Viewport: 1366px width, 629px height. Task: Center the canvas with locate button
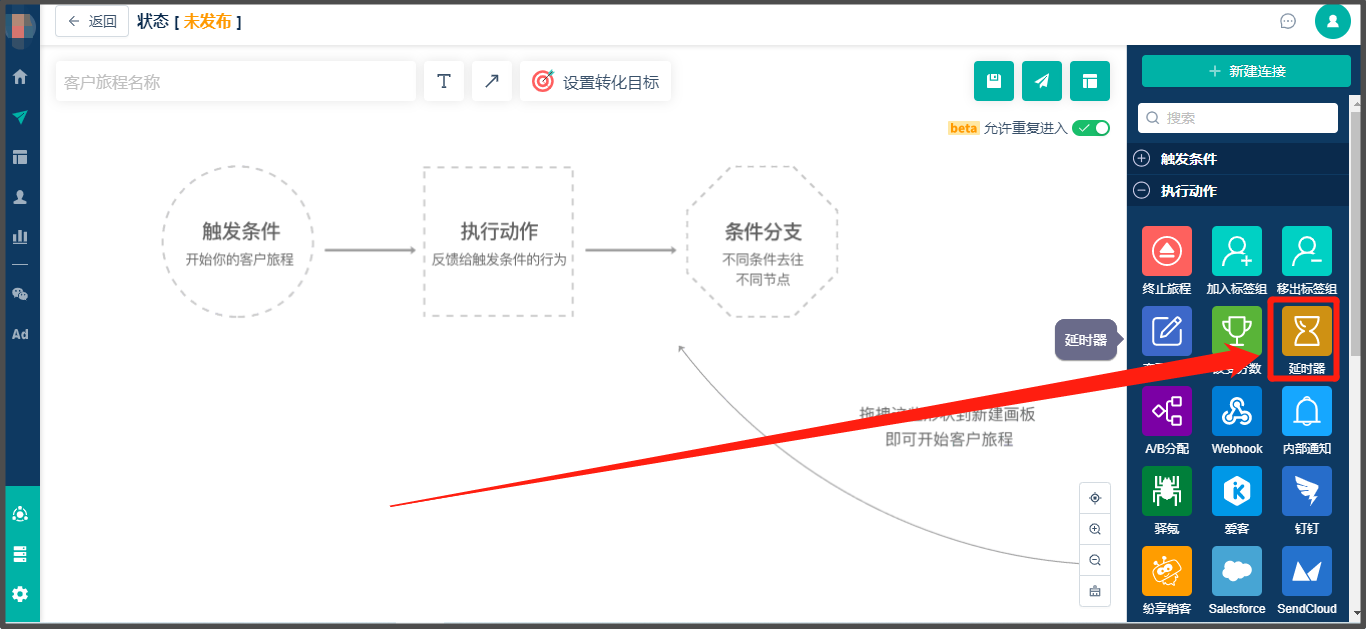pos(1095,498)
